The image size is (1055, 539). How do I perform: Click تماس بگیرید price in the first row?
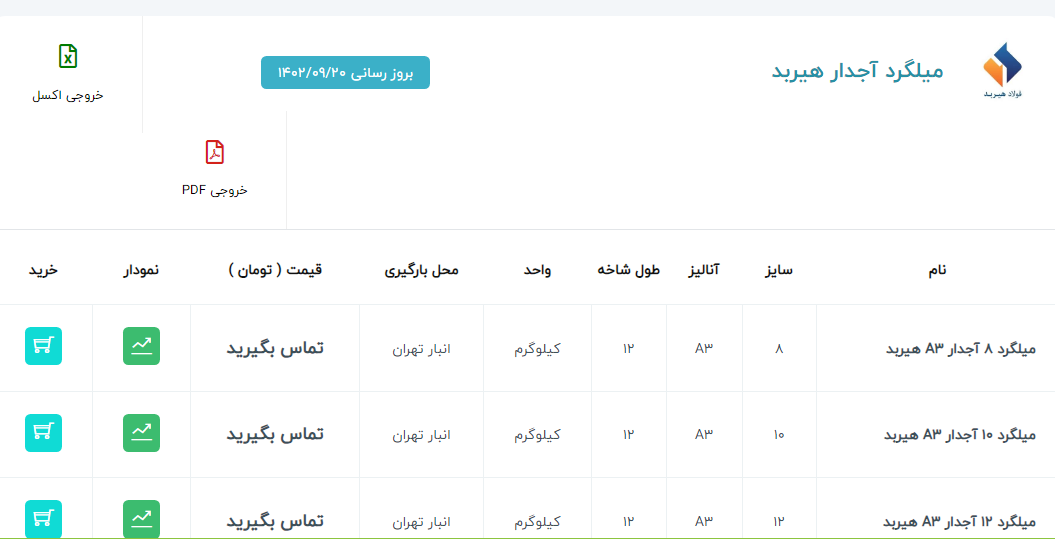pos(275,348)
